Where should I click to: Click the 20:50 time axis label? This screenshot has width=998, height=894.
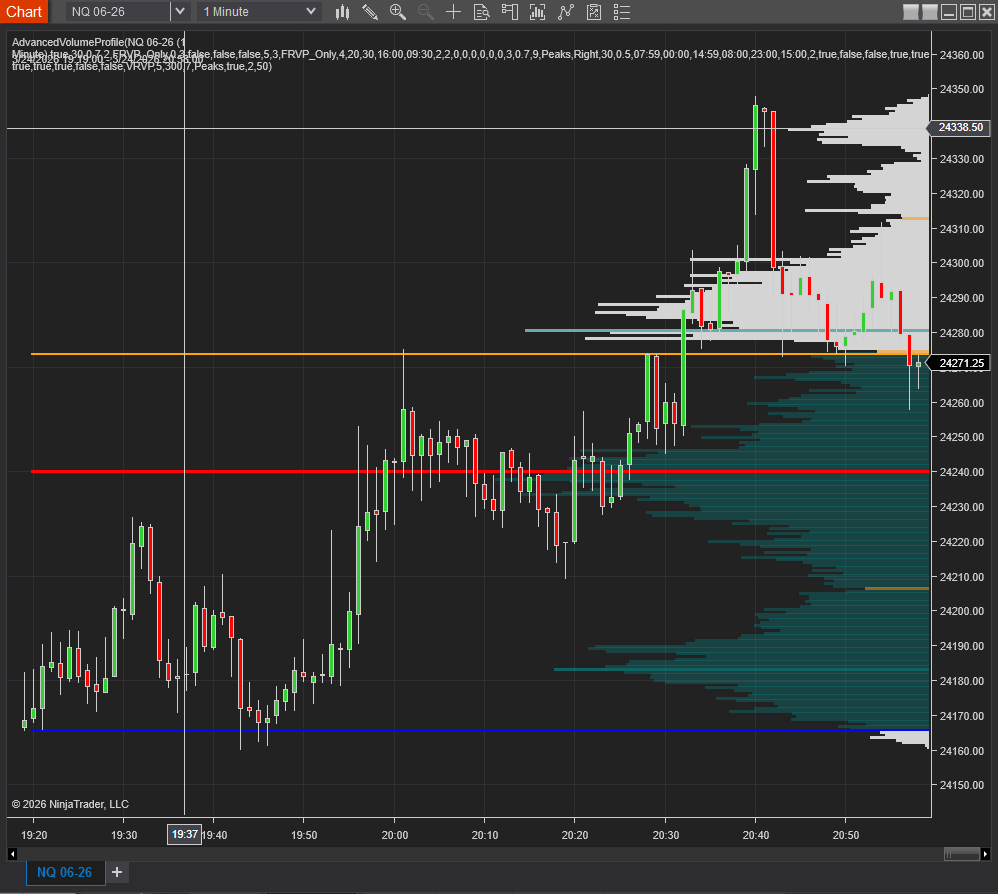point(846,835)
